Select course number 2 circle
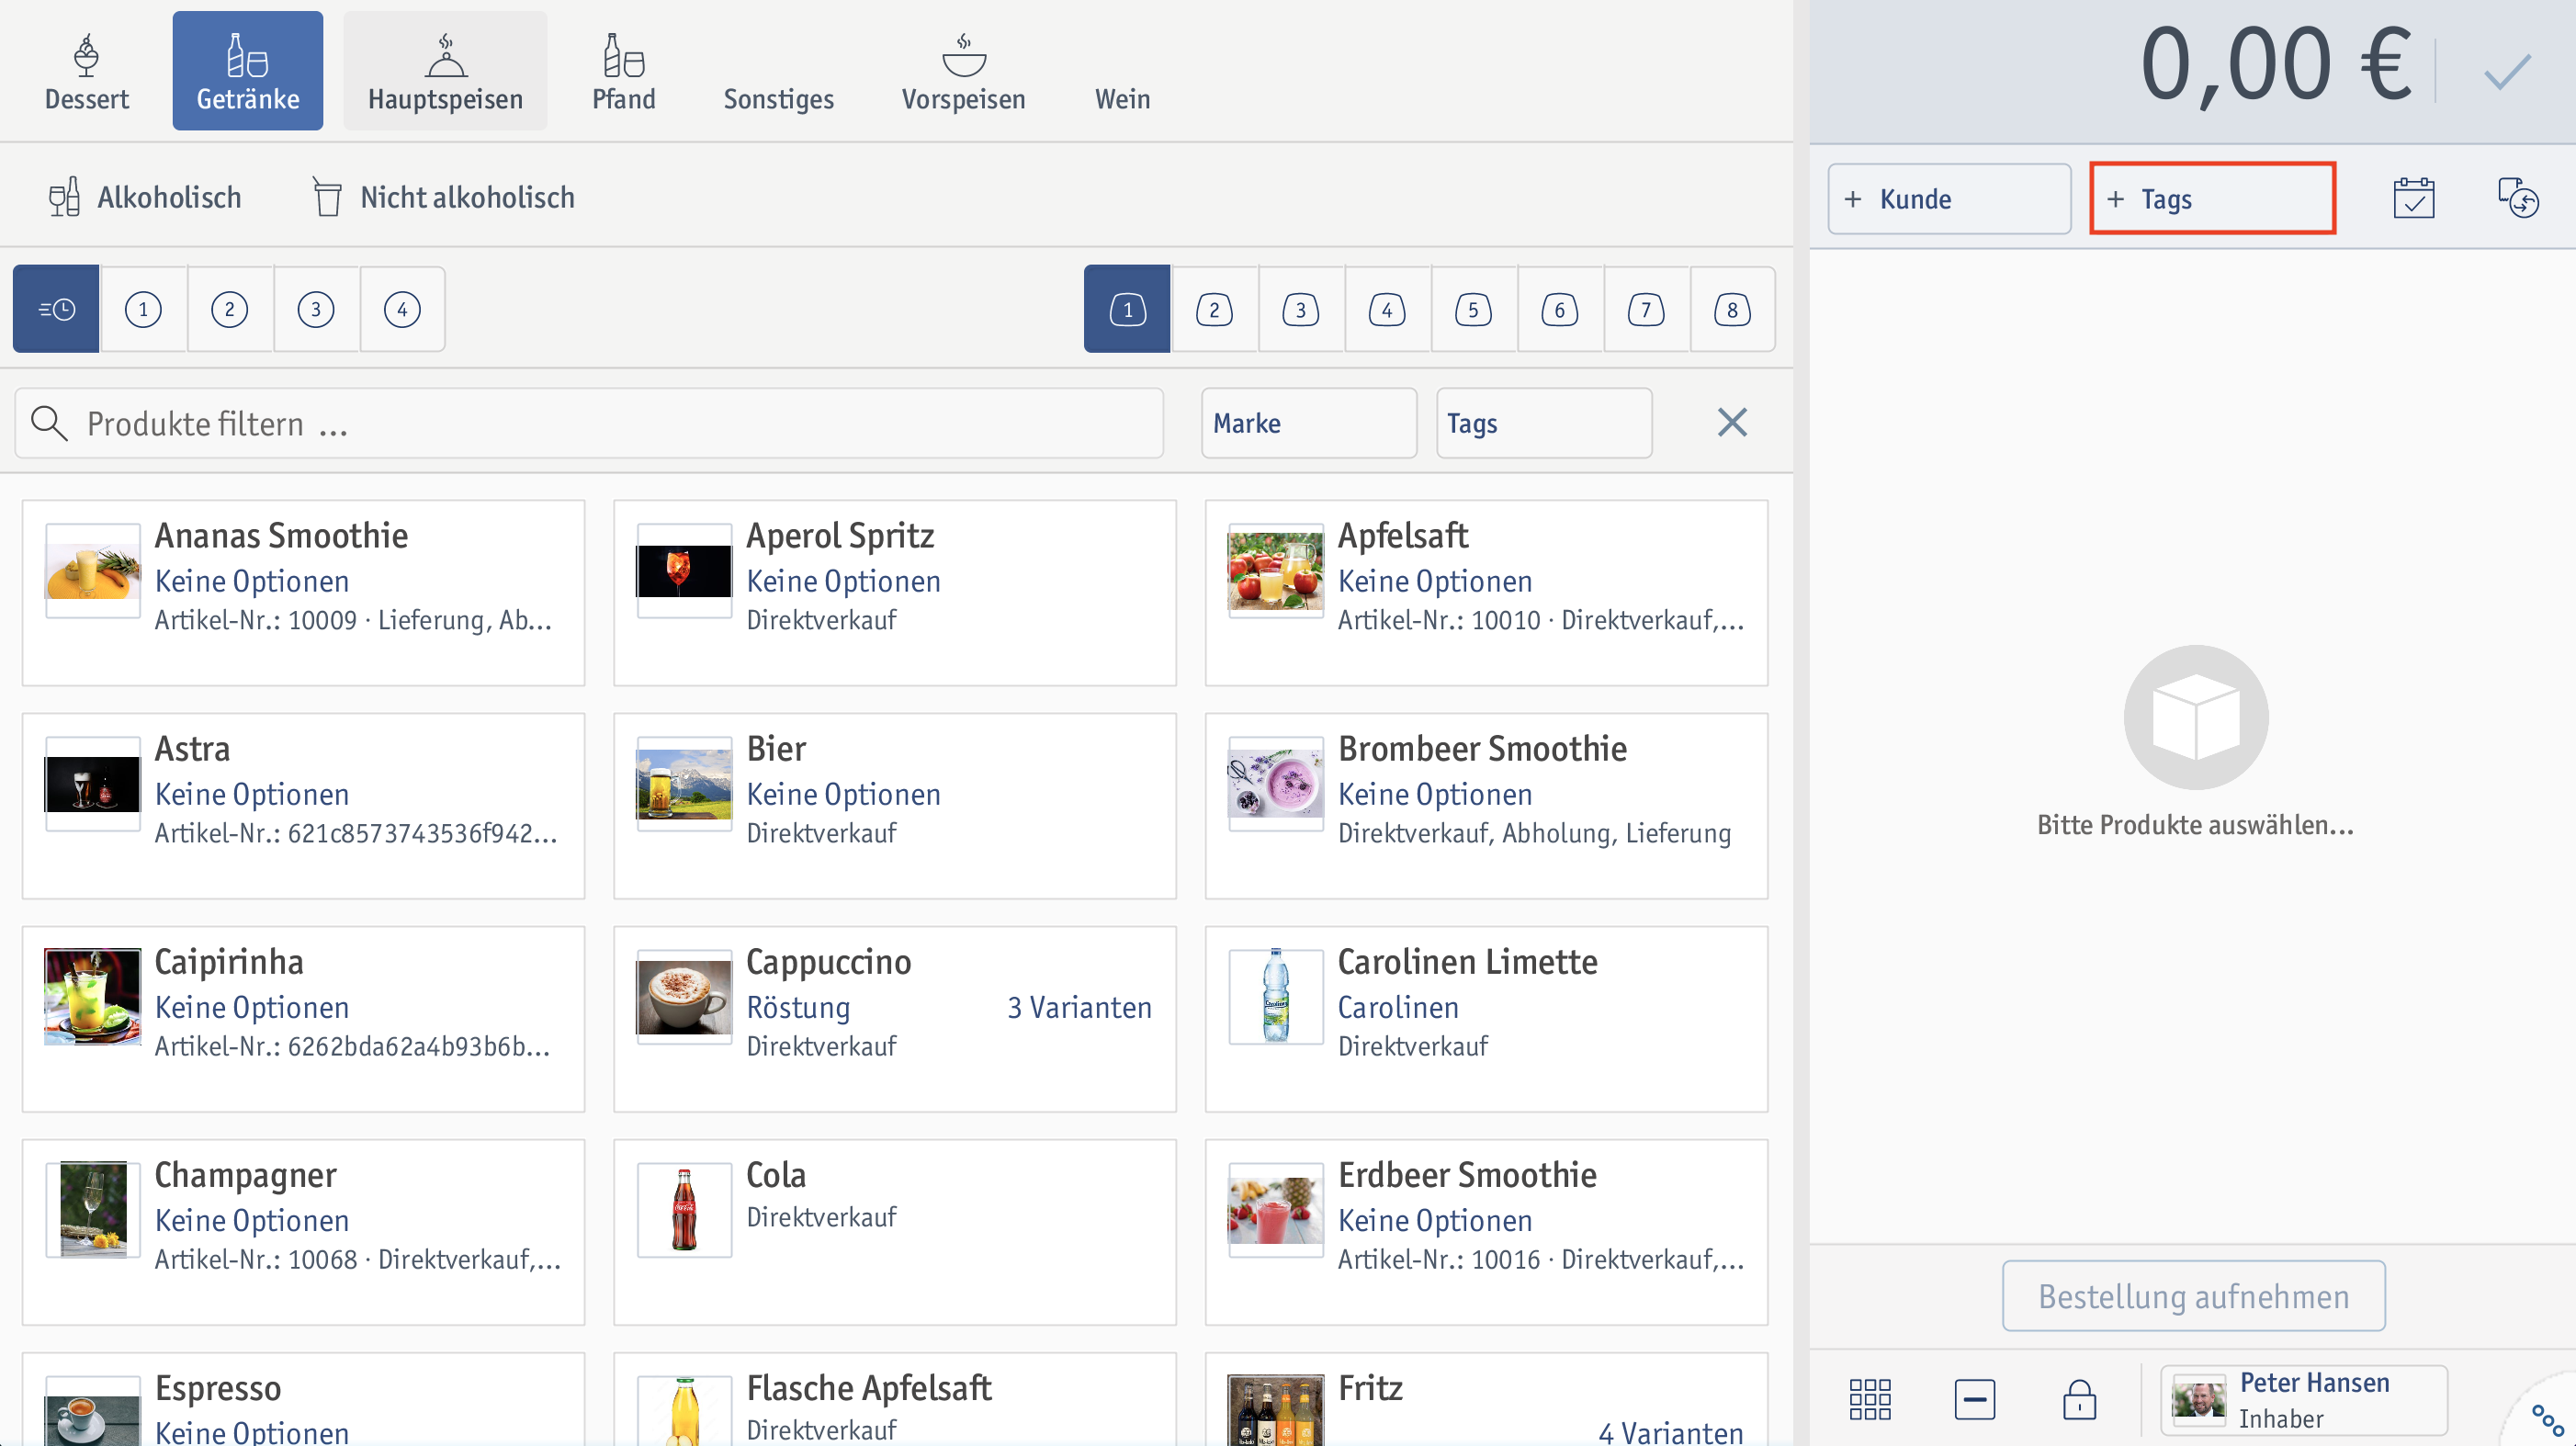The width and height of the screenshot is (2576, 1446). pyautogui.click(x=229, y=309)
